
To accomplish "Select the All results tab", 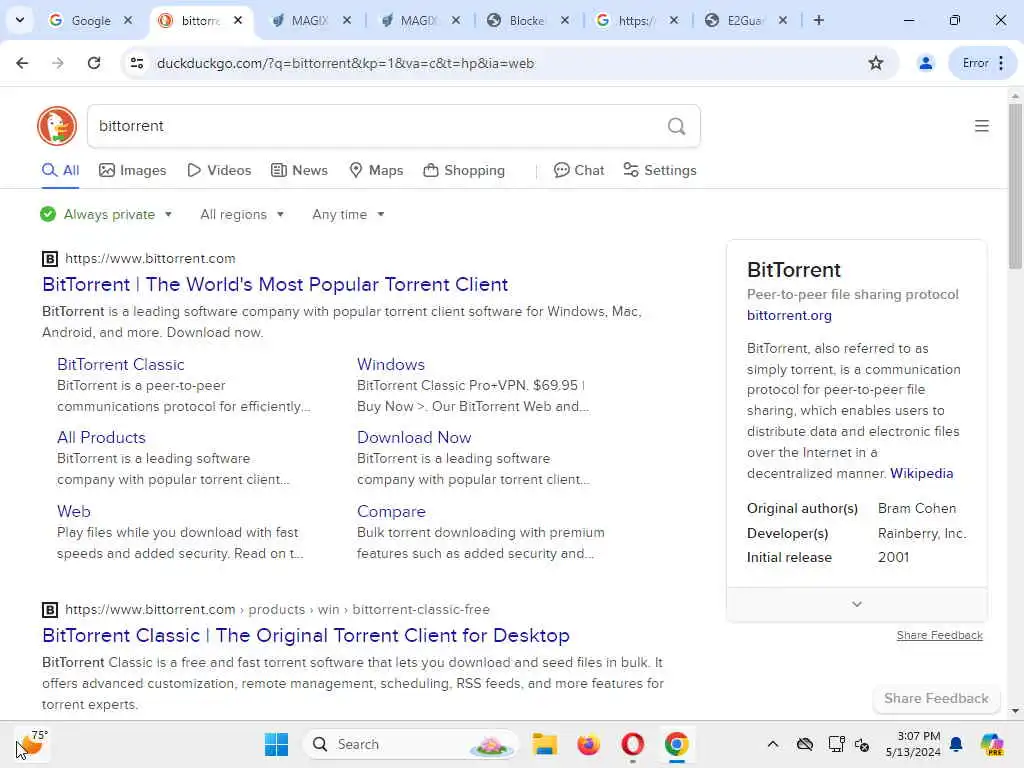I will click(60, 170).
